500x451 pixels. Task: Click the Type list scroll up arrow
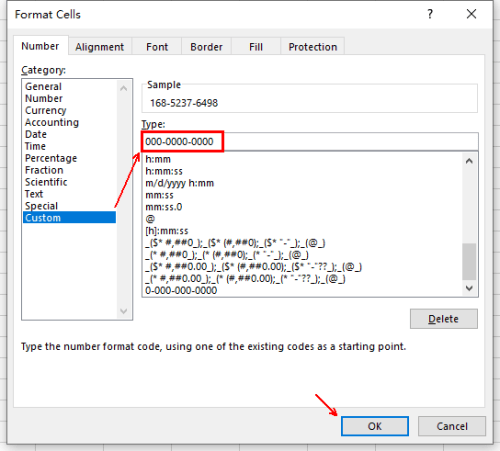[469, 161]
